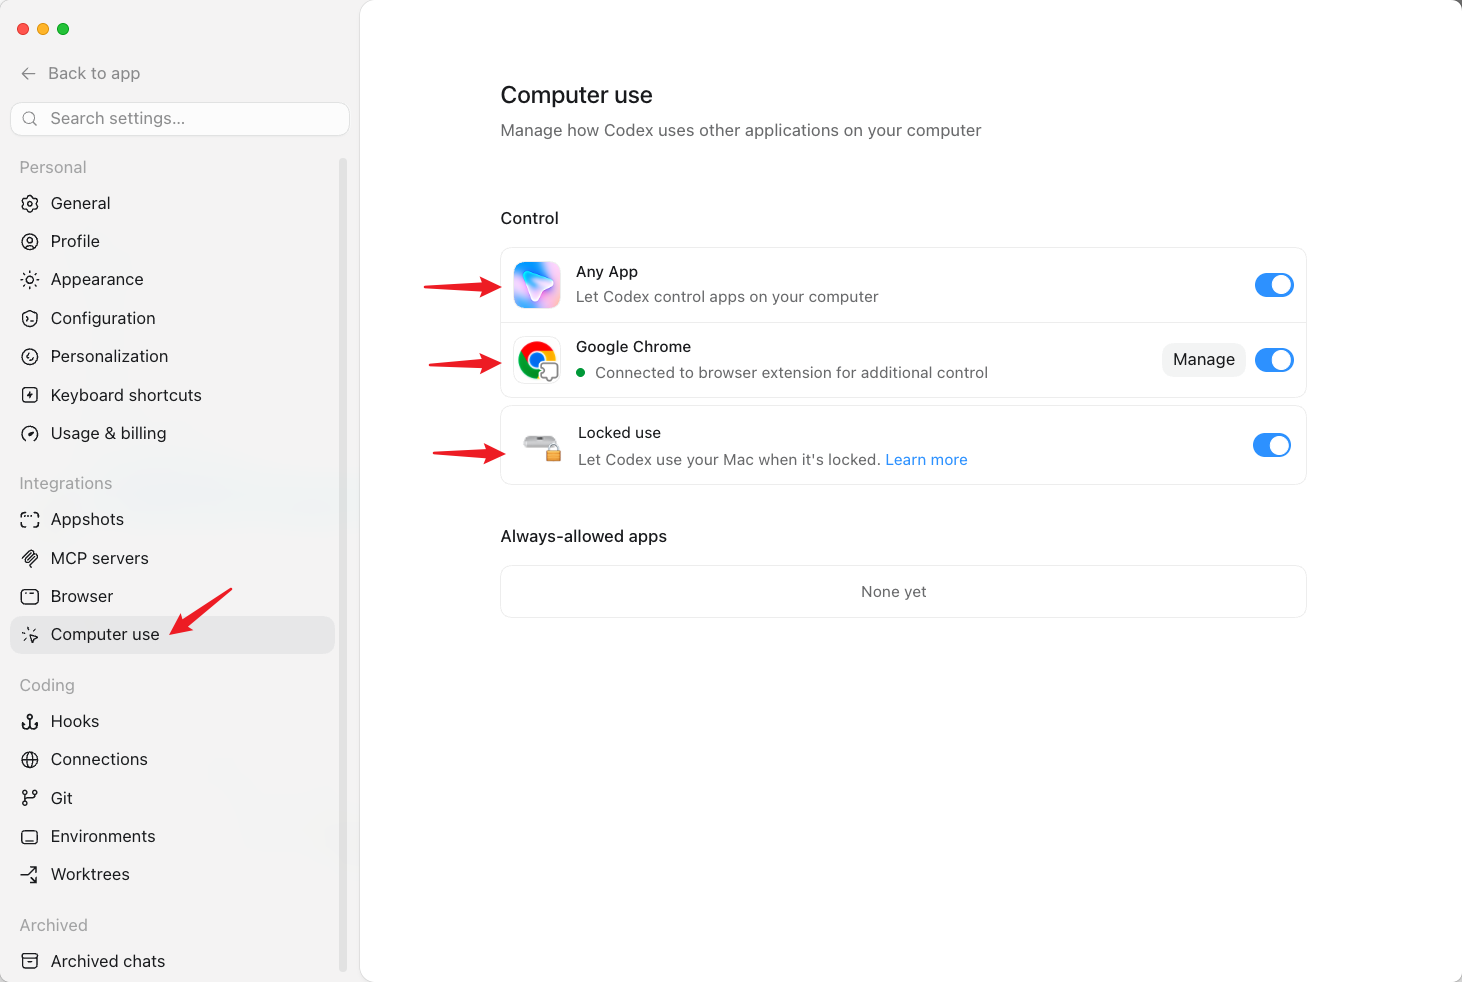Click the Archived chats box icon
This screenshot has height=982, width=1462.
click(30, 961)
